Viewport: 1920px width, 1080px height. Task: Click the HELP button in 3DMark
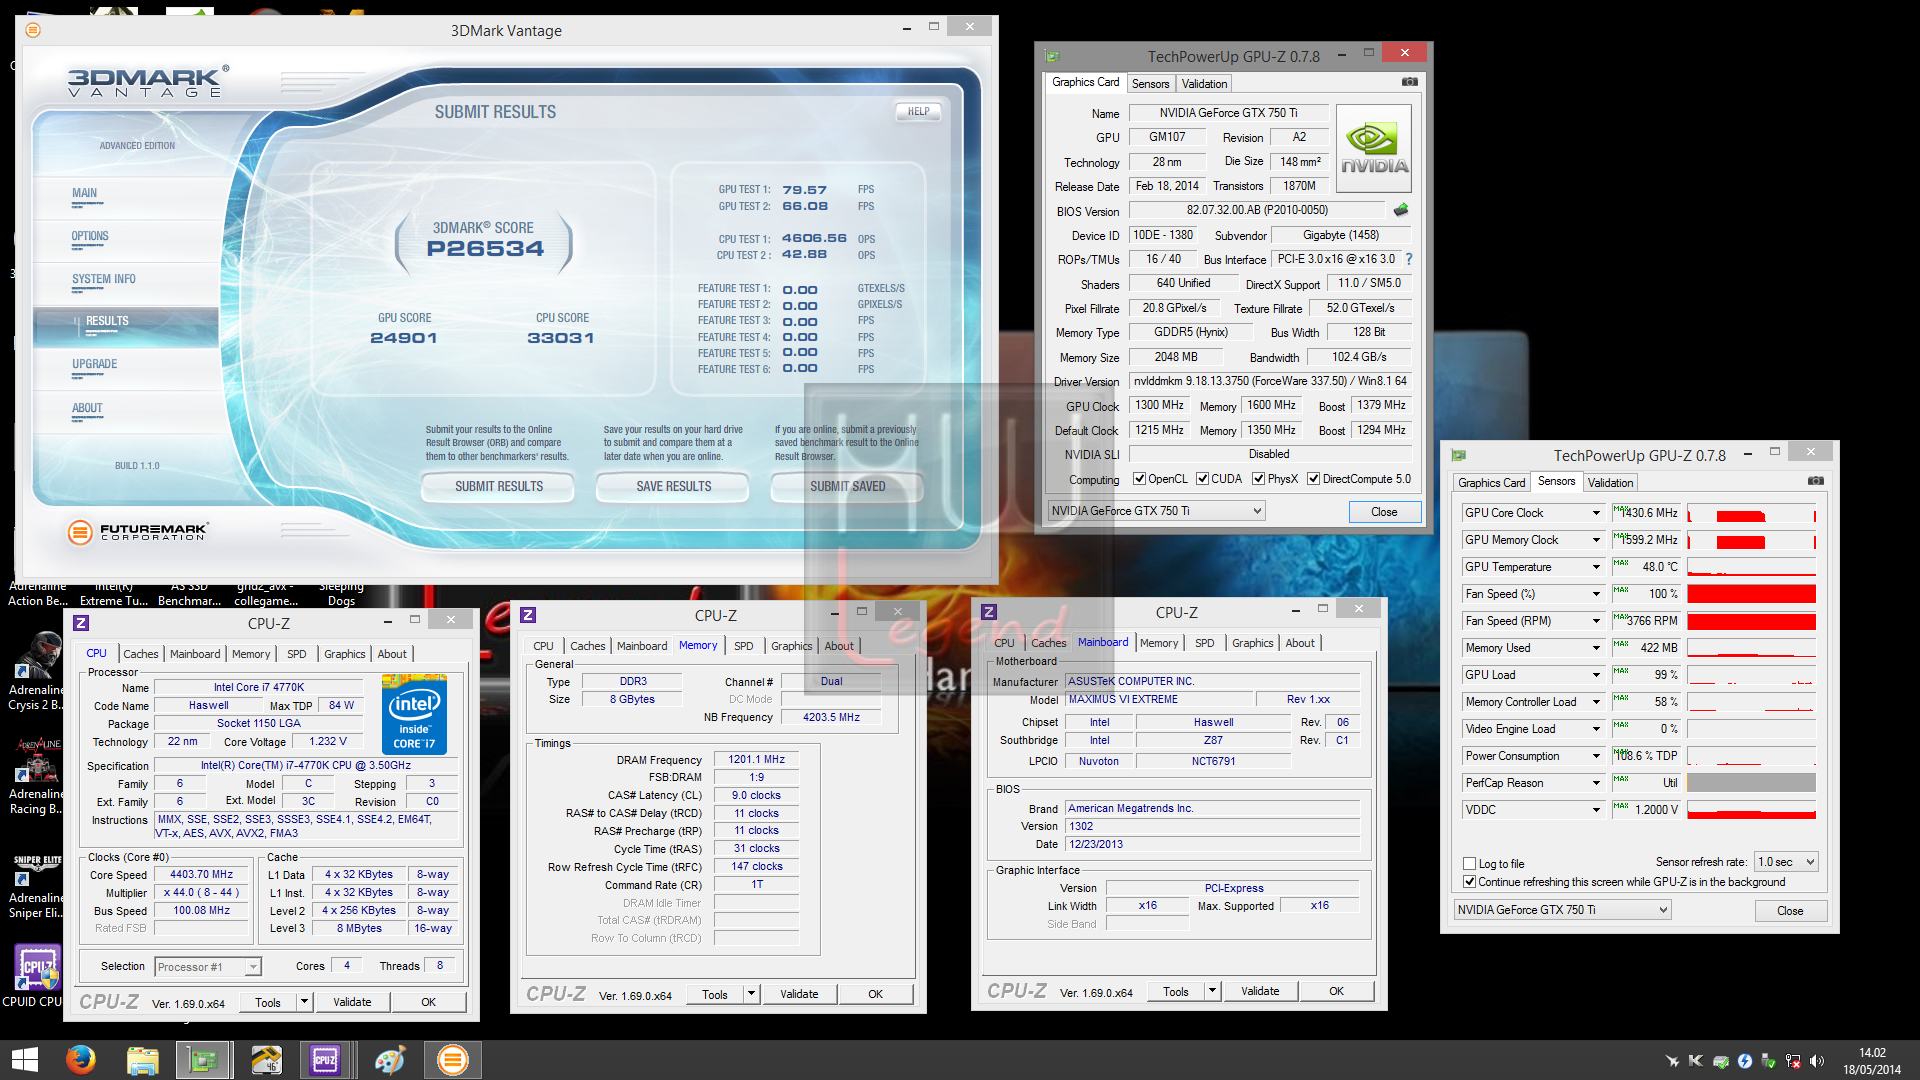[918, 111]
